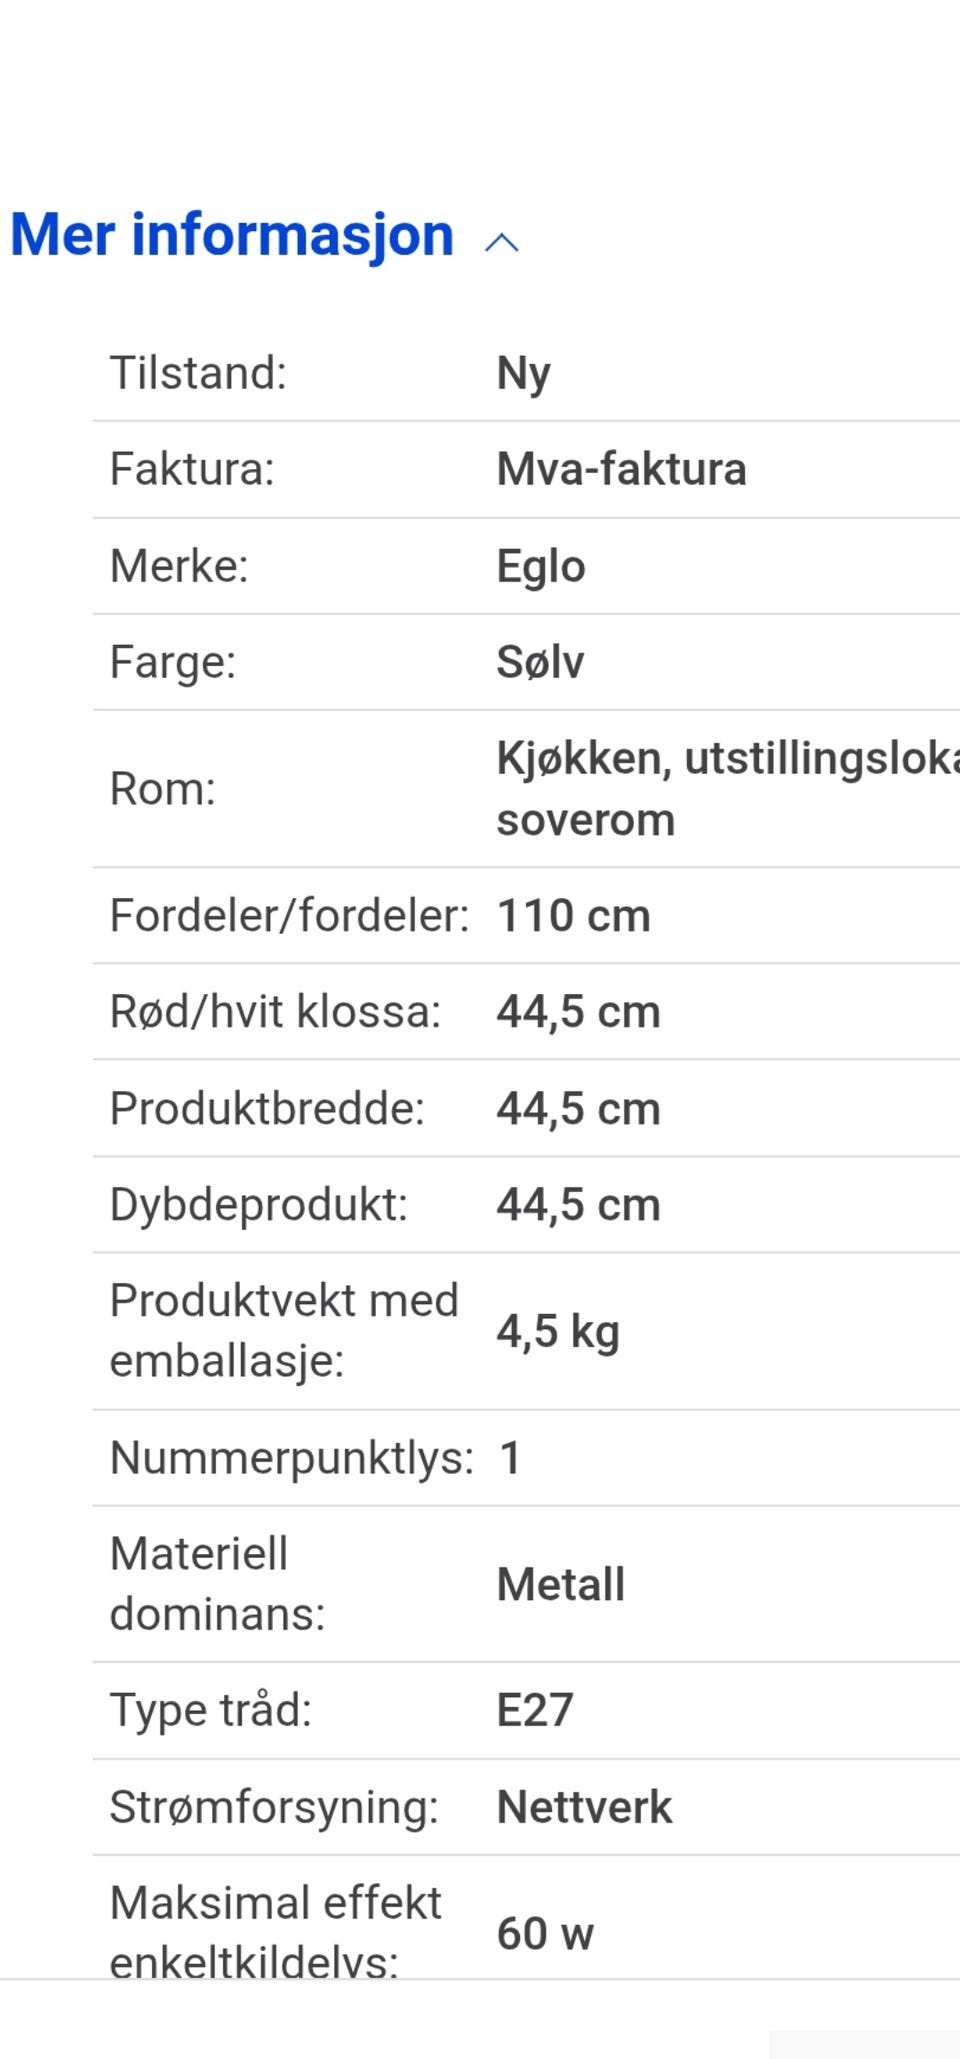Image resolution: width=960 pixels, height=2059 pixels.
Task: Collapse the Mer informasjon chevron arrow
Action: (502, 242)
